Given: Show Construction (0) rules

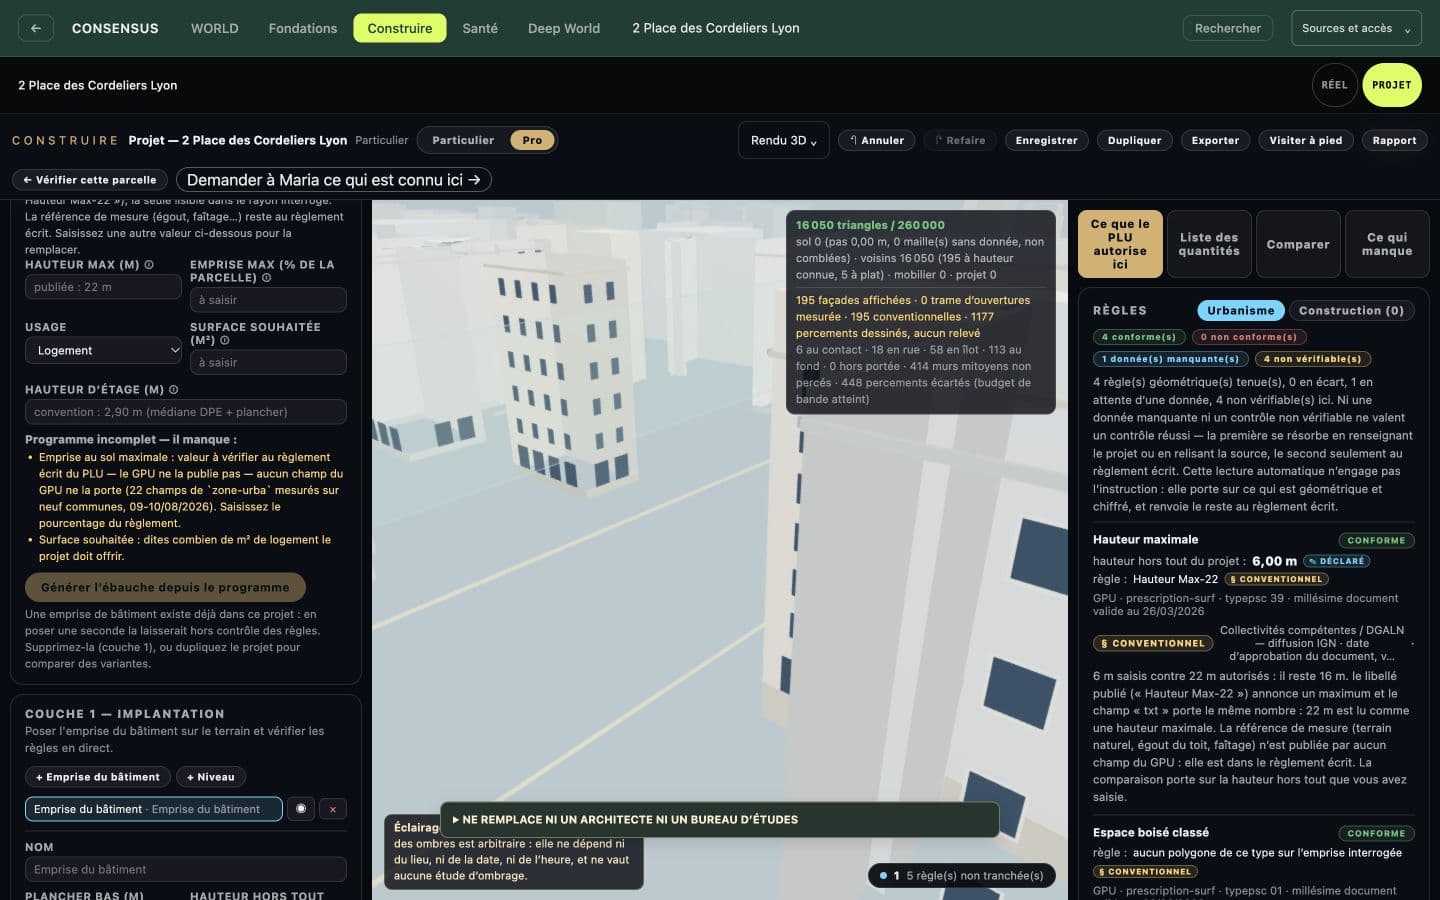Looking at the screenshot, I should tap(1351, 310).
